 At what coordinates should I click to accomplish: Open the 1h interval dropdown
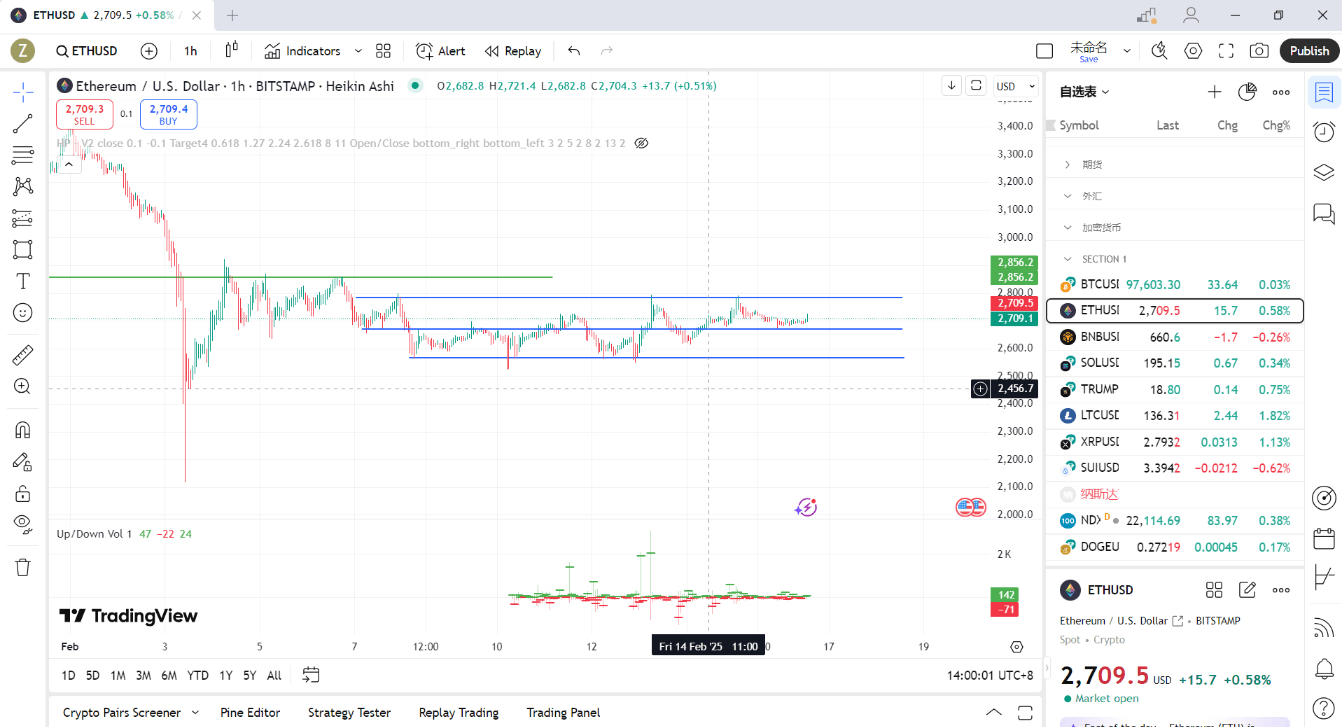191,51
